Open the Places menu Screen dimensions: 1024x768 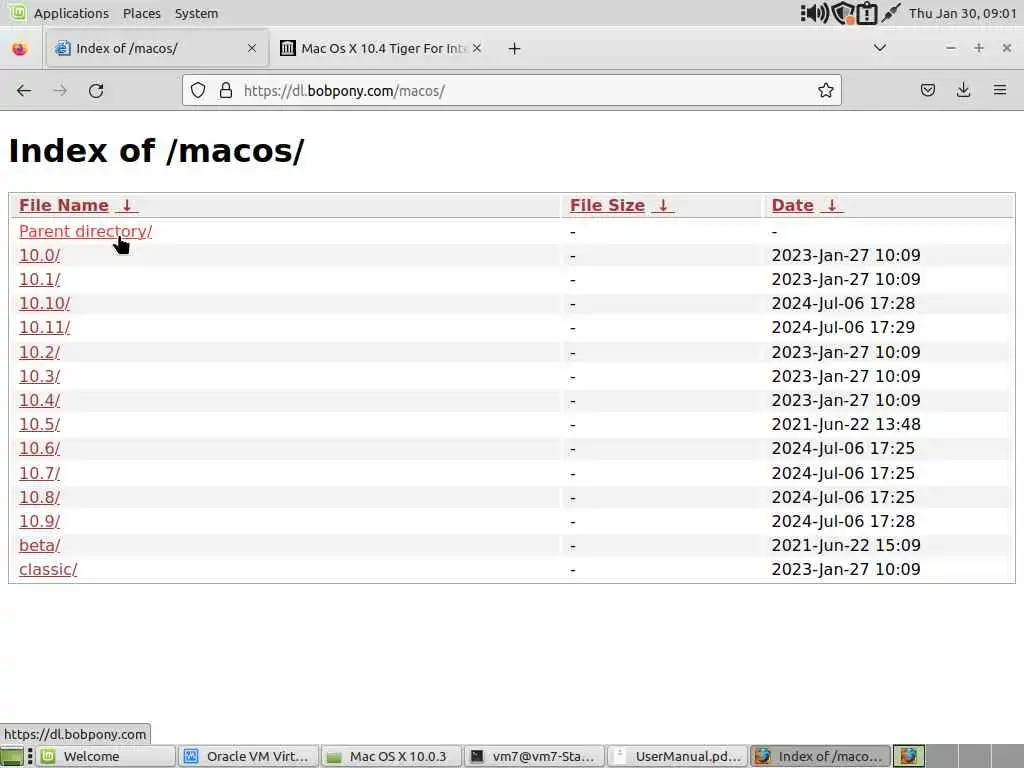[x=142, y=13]
